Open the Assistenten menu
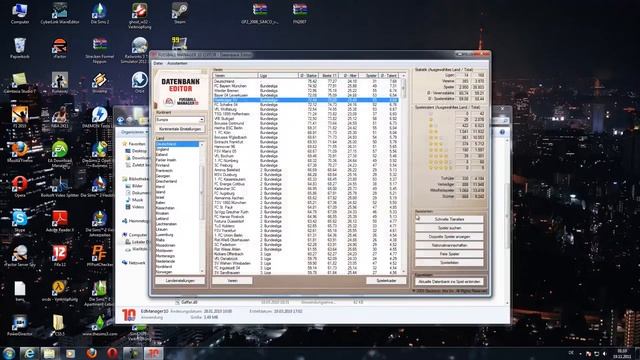The width and height of the screenshot is (640, 360). 177,63
